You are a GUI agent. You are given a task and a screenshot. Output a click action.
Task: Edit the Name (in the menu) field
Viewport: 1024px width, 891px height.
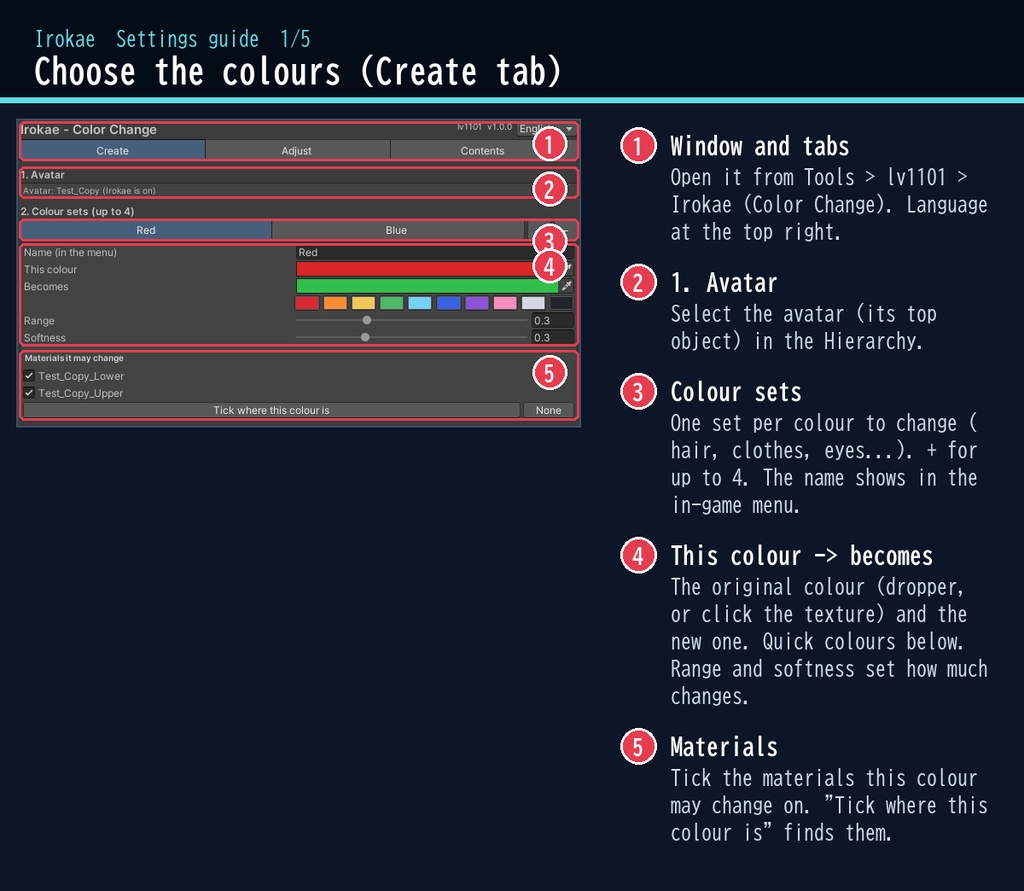(x=435, y=252)
